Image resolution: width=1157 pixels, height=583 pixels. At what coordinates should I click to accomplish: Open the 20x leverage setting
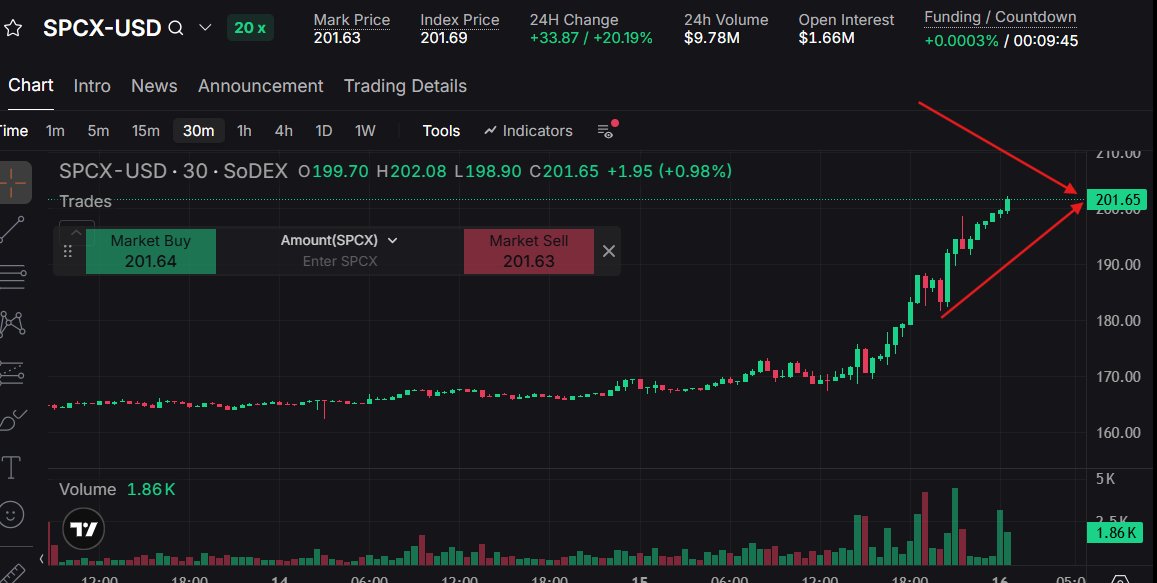[x=250, y=28]
